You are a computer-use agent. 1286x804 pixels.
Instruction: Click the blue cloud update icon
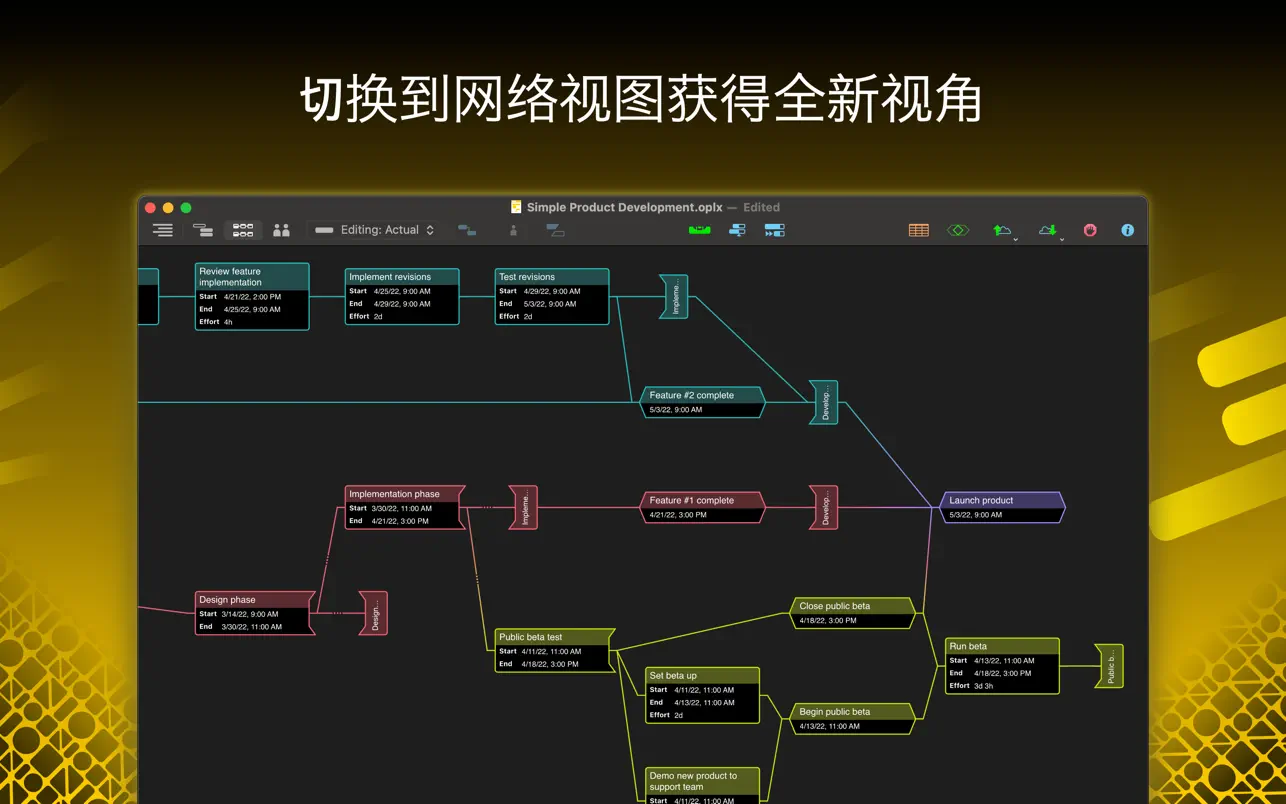click(1047, 230)
